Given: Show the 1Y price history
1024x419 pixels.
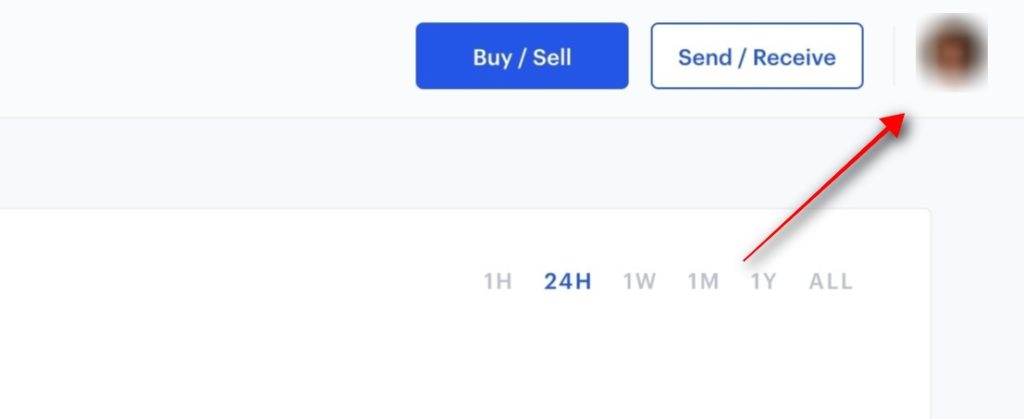Looking at the screenshot, I should 763,281.
